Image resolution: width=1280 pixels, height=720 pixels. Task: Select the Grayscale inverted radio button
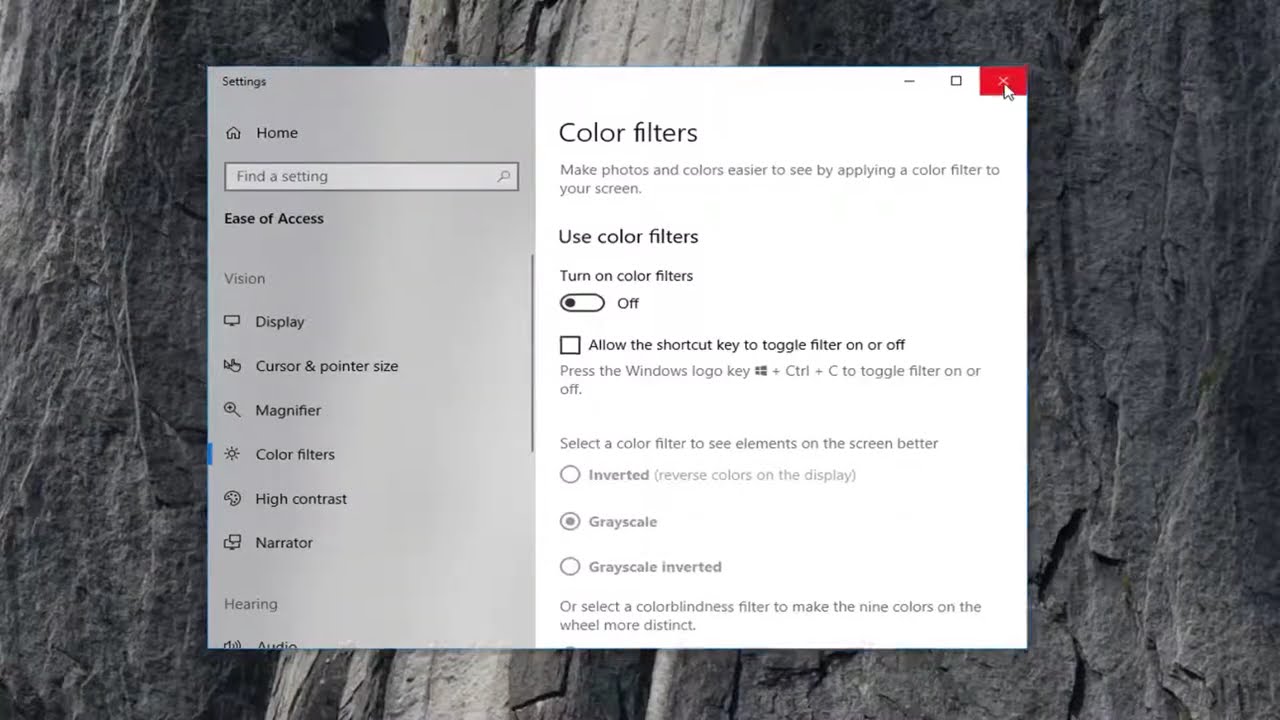[570, 567]
